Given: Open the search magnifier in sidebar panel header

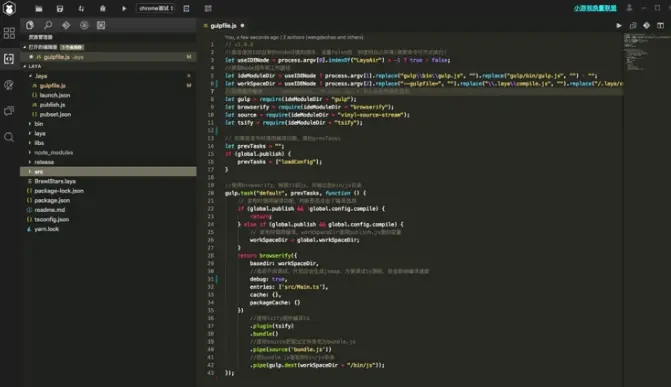Looking at the screenshot, I should click(x=48, y=25).
